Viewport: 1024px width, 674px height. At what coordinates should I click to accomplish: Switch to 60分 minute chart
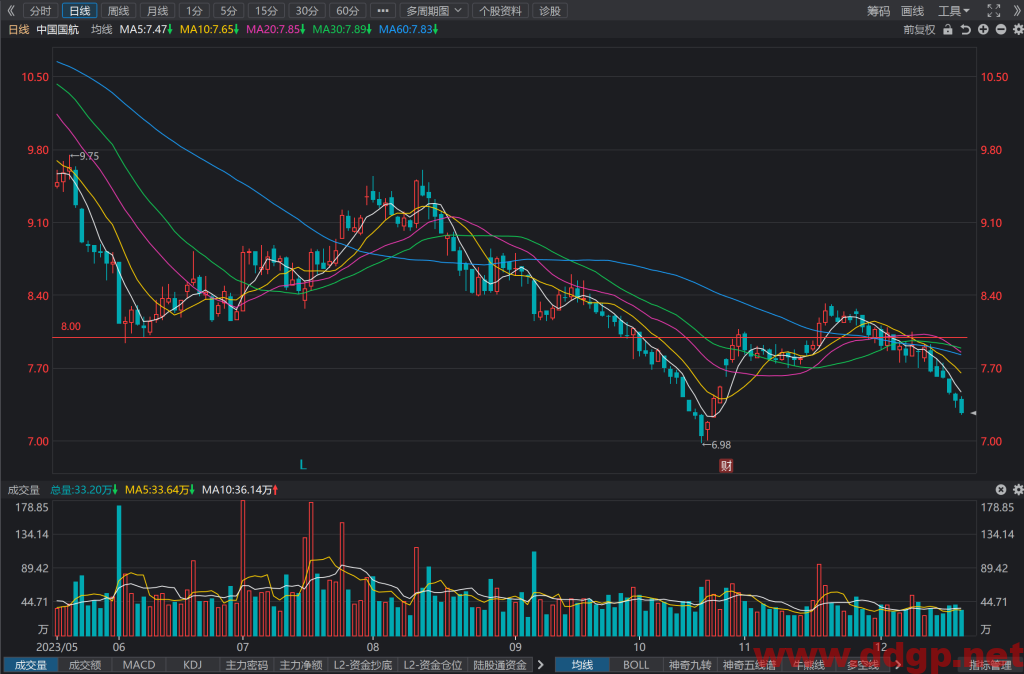[x=347, y=10]
